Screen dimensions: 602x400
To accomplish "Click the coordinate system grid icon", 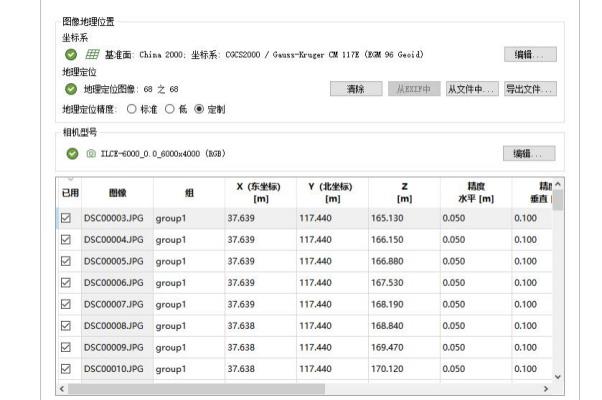I will click(x=92, y=54).
